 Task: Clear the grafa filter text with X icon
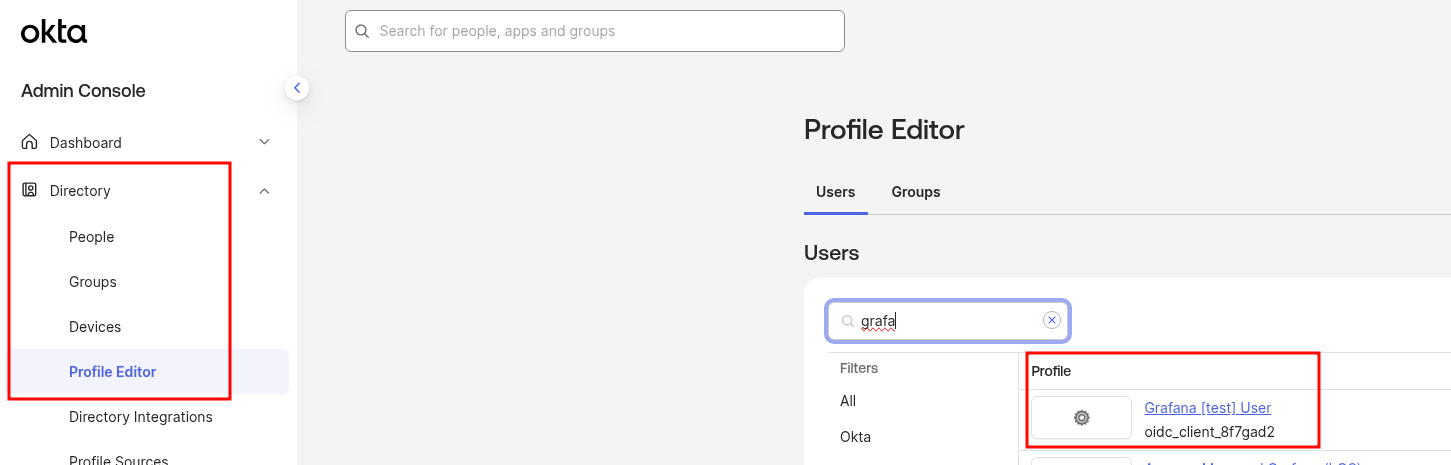point(1051,320)
